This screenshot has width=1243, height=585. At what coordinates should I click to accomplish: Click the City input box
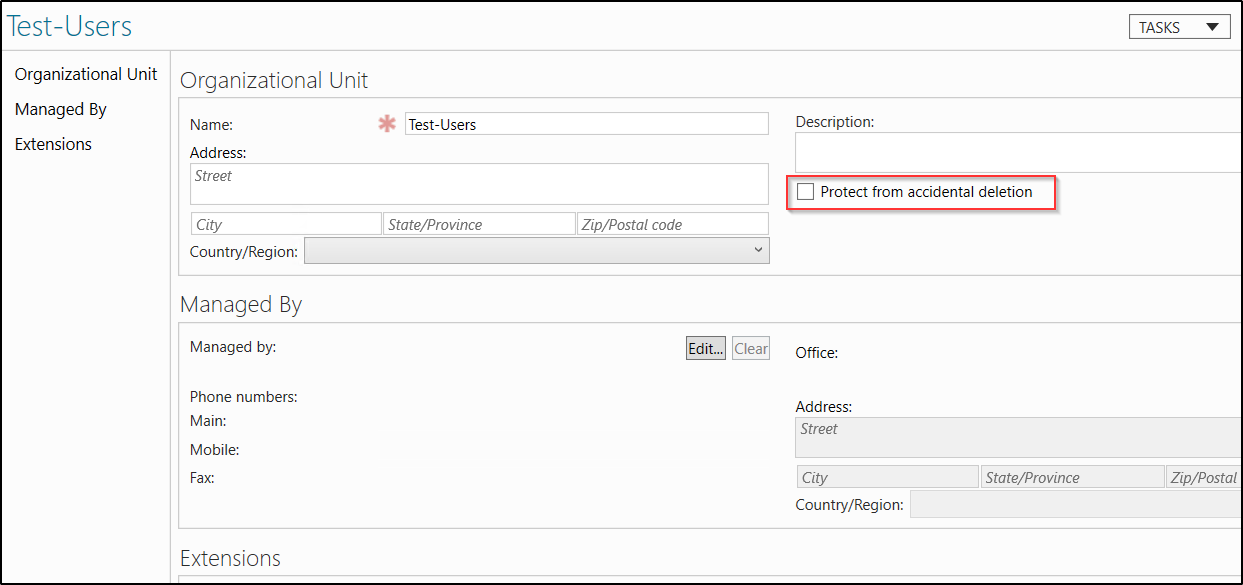pyautogui.click(x=285, y=223)
